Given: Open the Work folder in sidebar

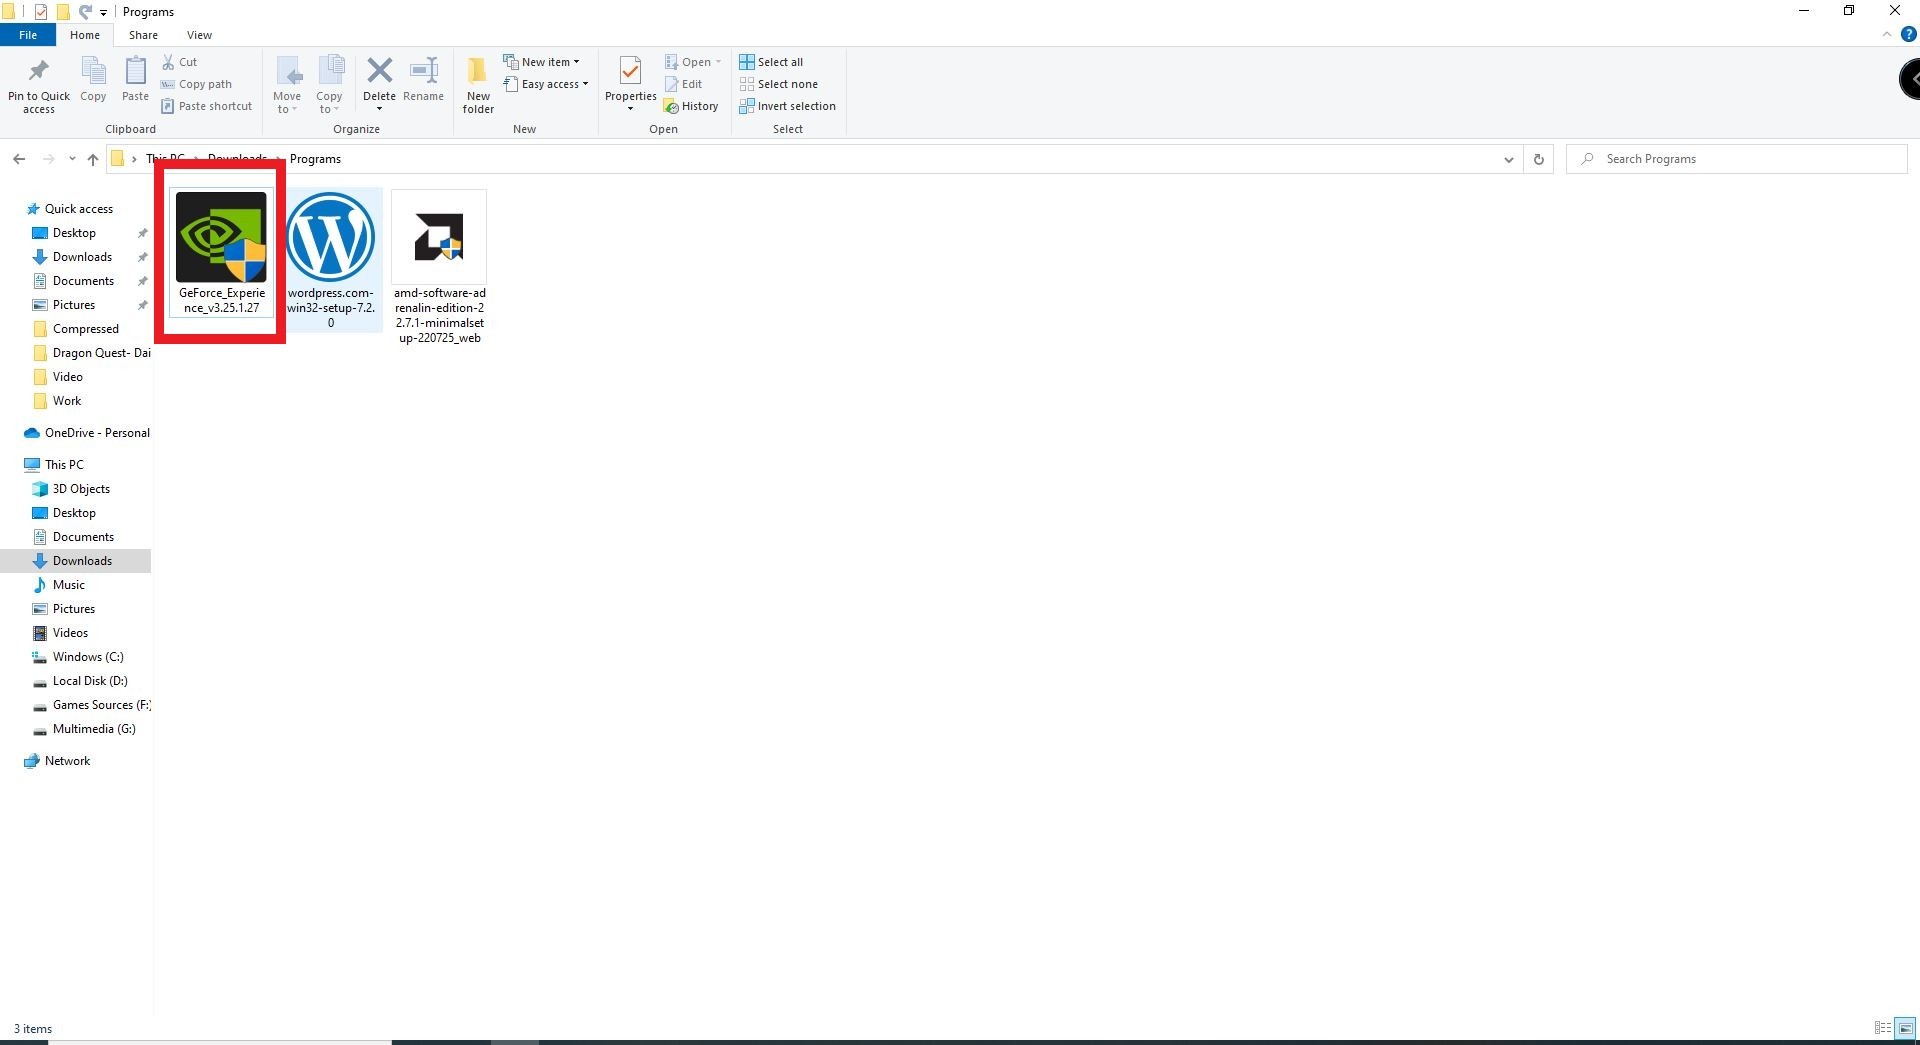Looking at the screenshot, I should [67, 401].
